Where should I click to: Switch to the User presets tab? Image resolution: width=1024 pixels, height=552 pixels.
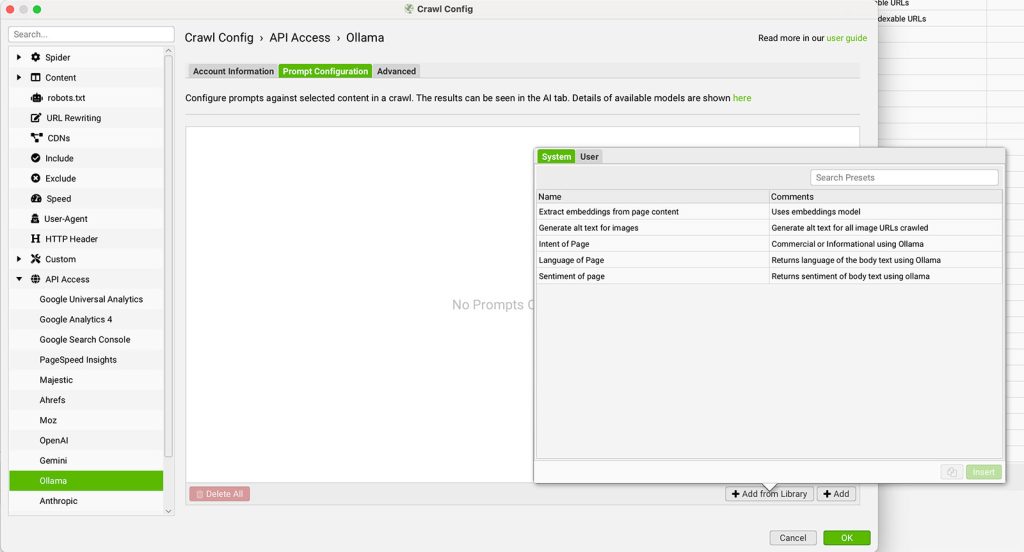(589, 157)
